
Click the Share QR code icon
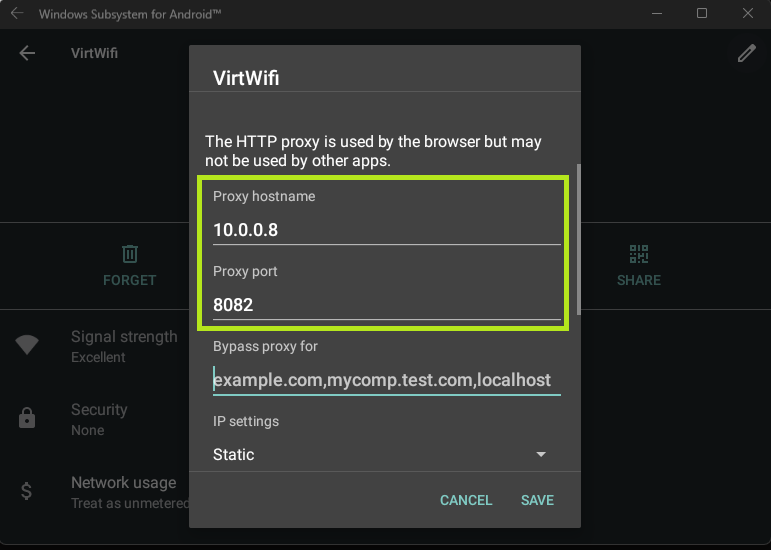(x=639, y=254)
